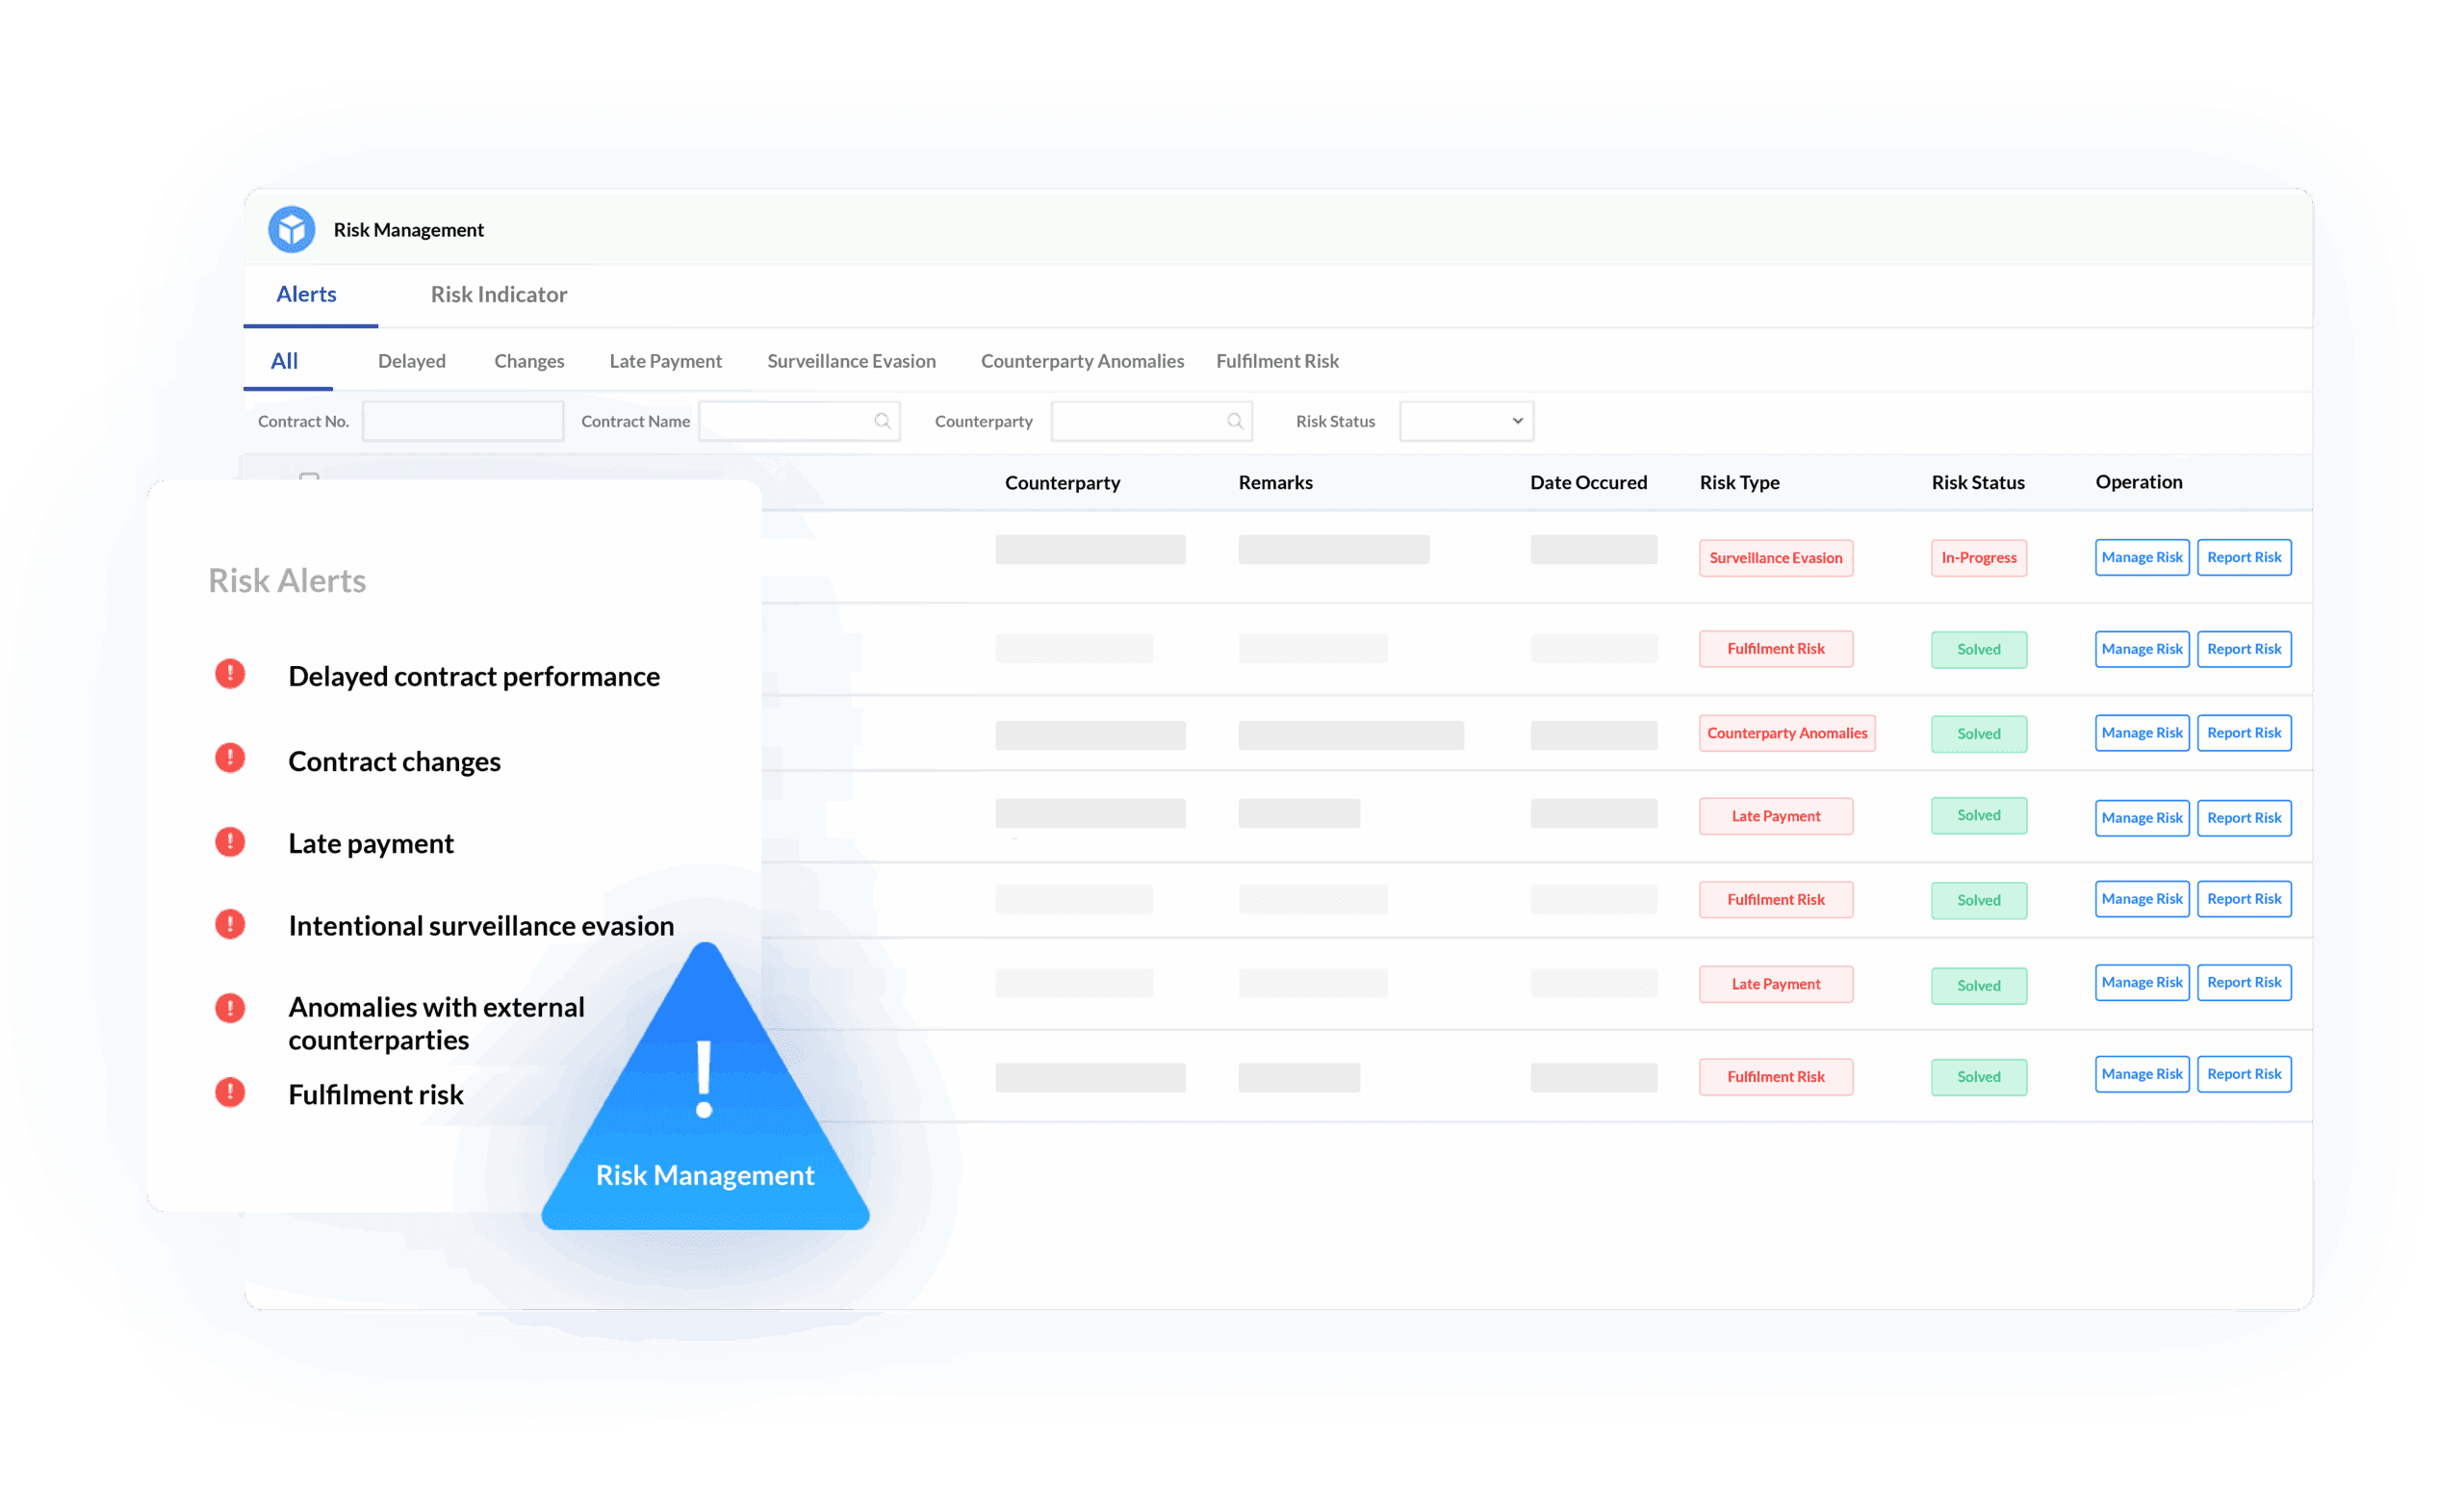Select the Late Payment filter tab
This screenshot has width=2464, height=1492.
665,361
